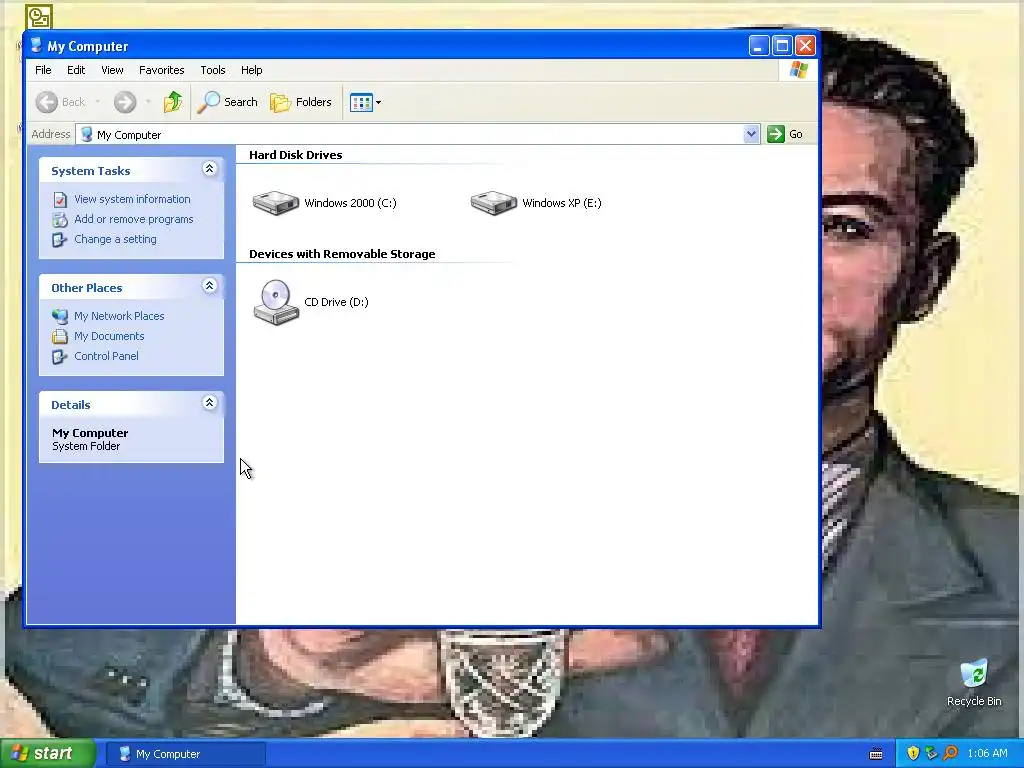Click the Forward arrow icon

[x=125, y=102]
